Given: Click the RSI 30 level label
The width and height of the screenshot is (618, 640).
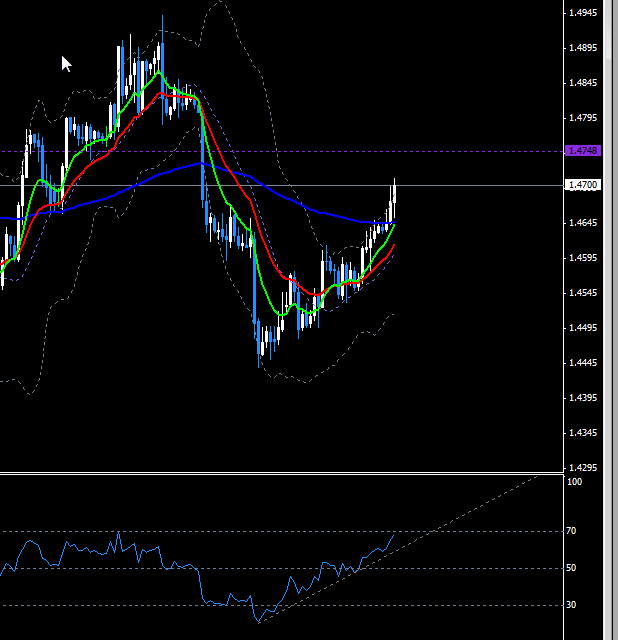Looking at the screenshot, I should (571, 605).
